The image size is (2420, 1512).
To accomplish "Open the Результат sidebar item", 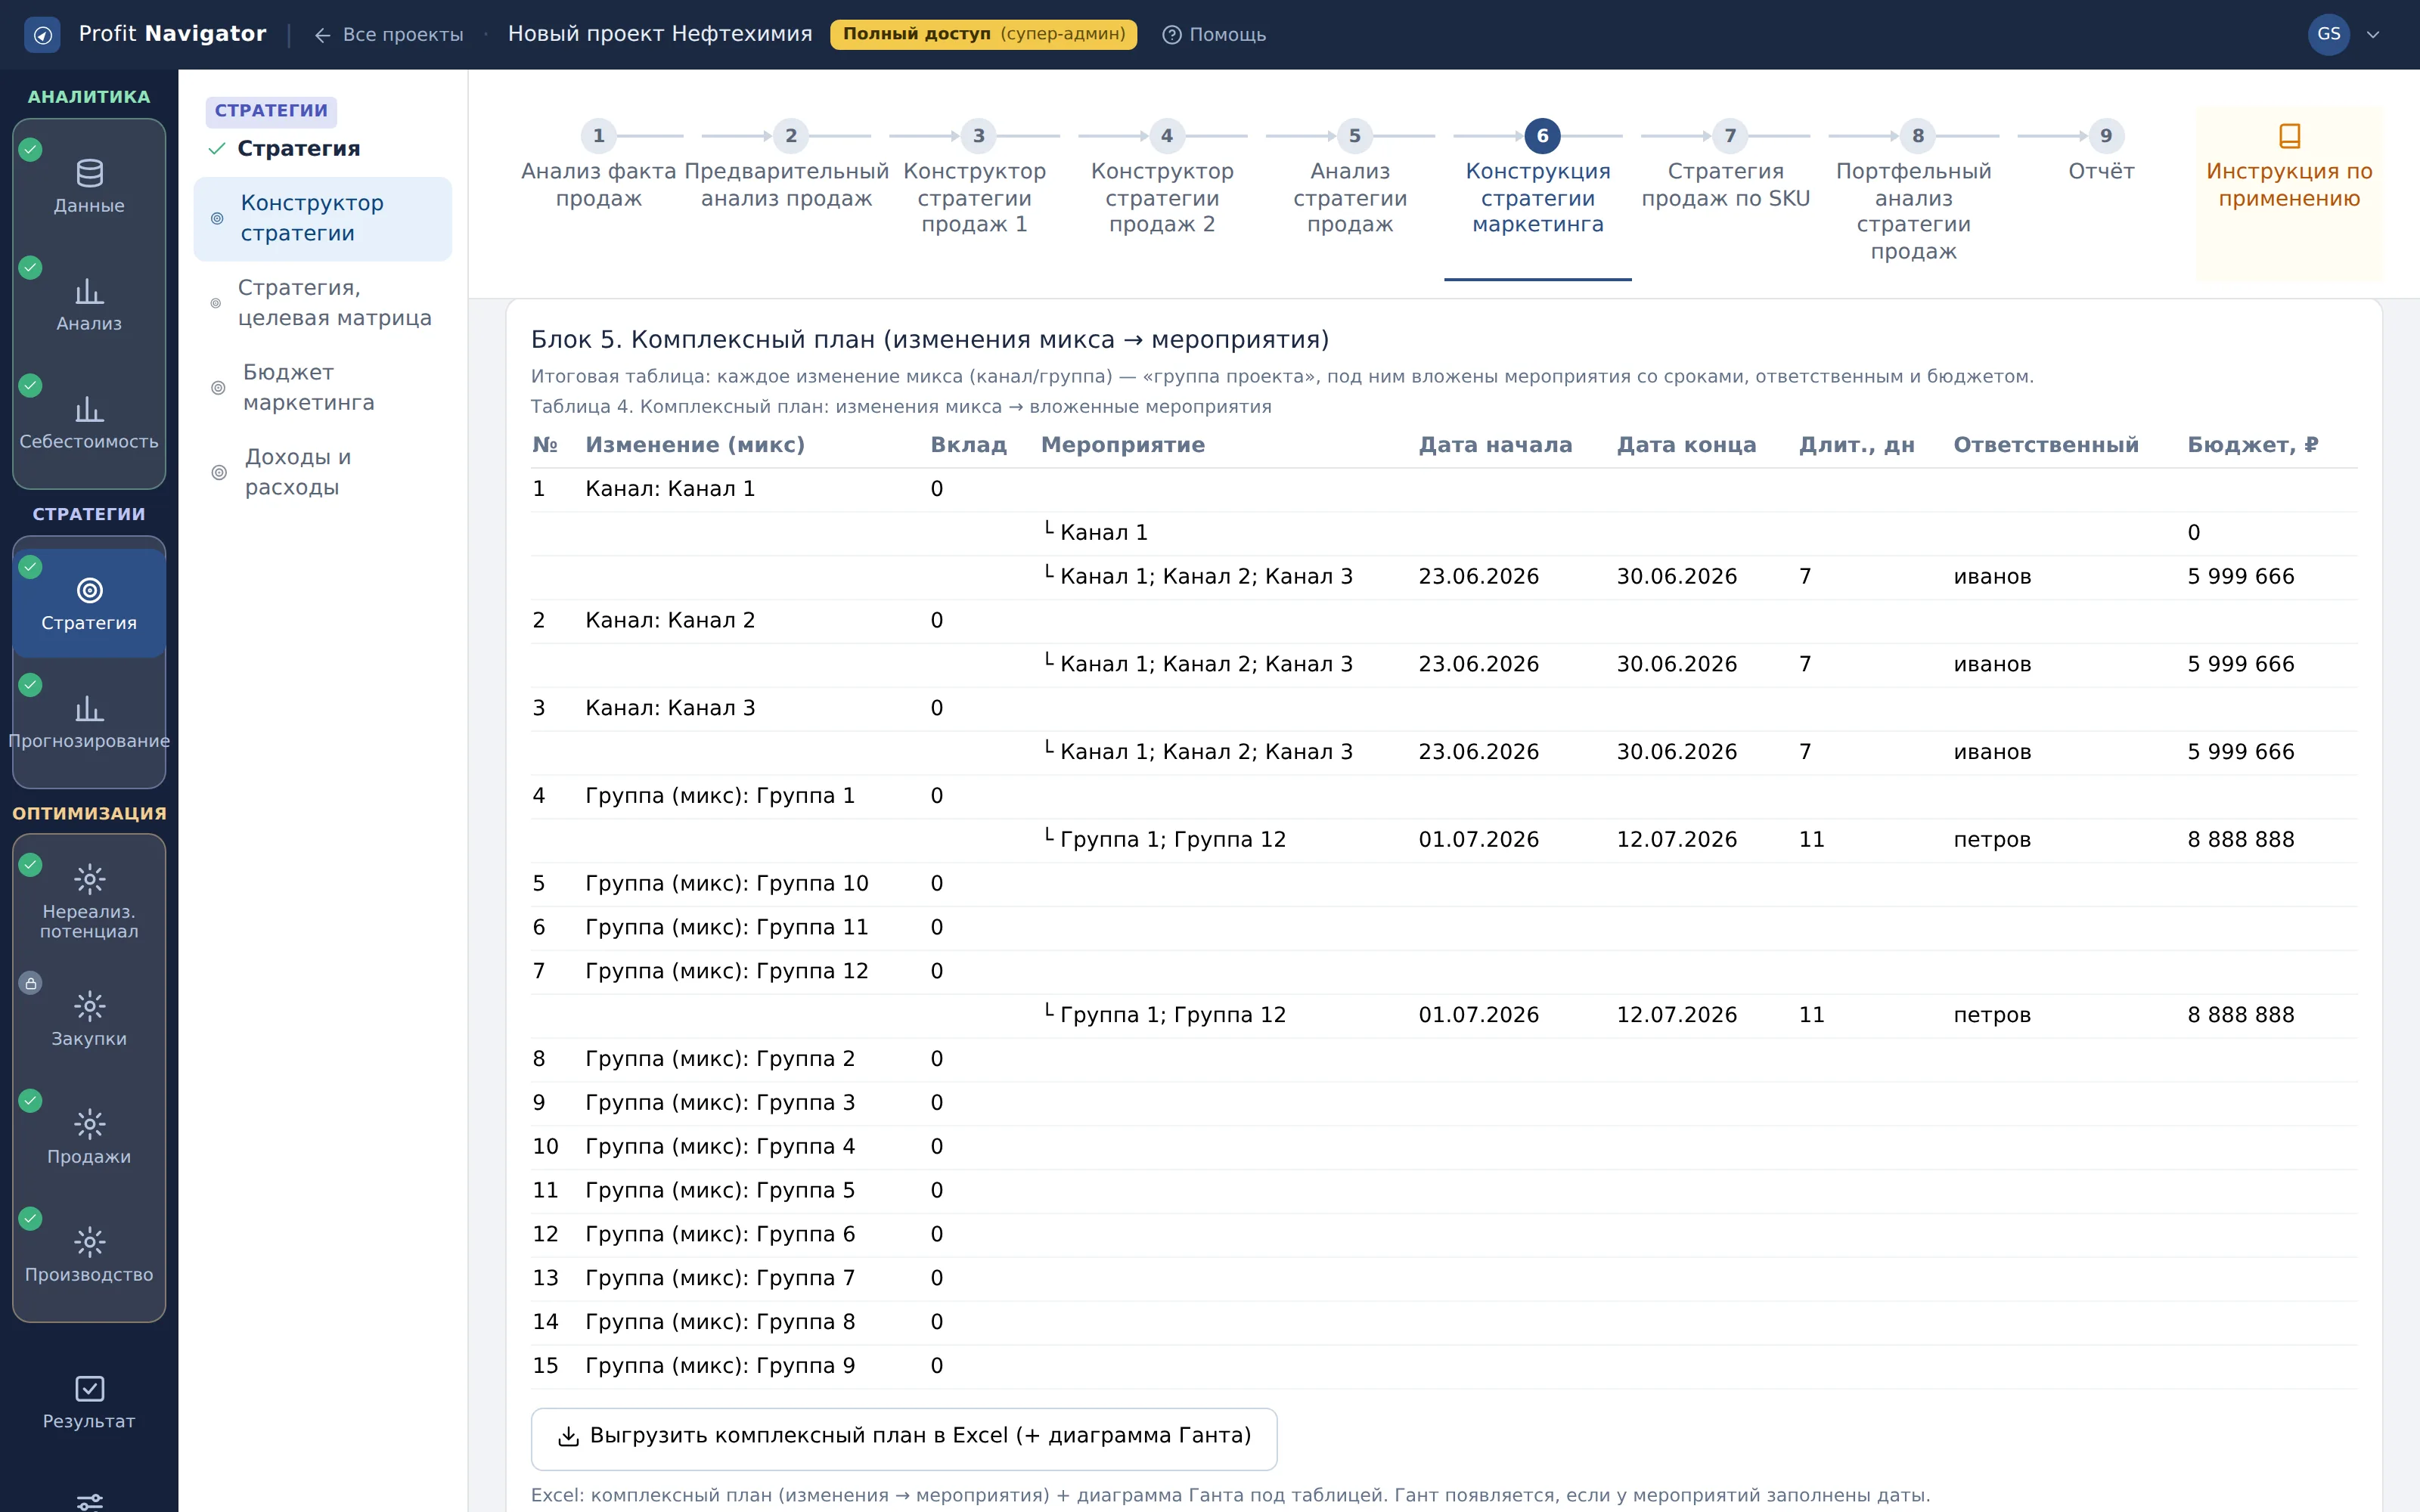I will click(89, 1402).
